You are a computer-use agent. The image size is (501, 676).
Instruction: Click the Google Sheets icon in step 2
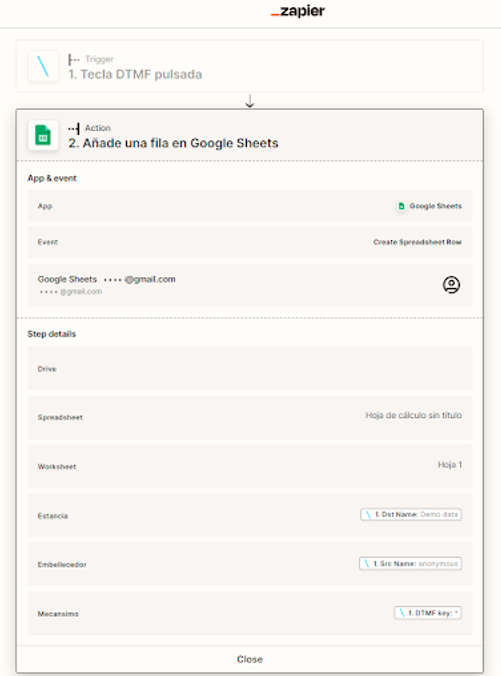click(x=43, y=135)
